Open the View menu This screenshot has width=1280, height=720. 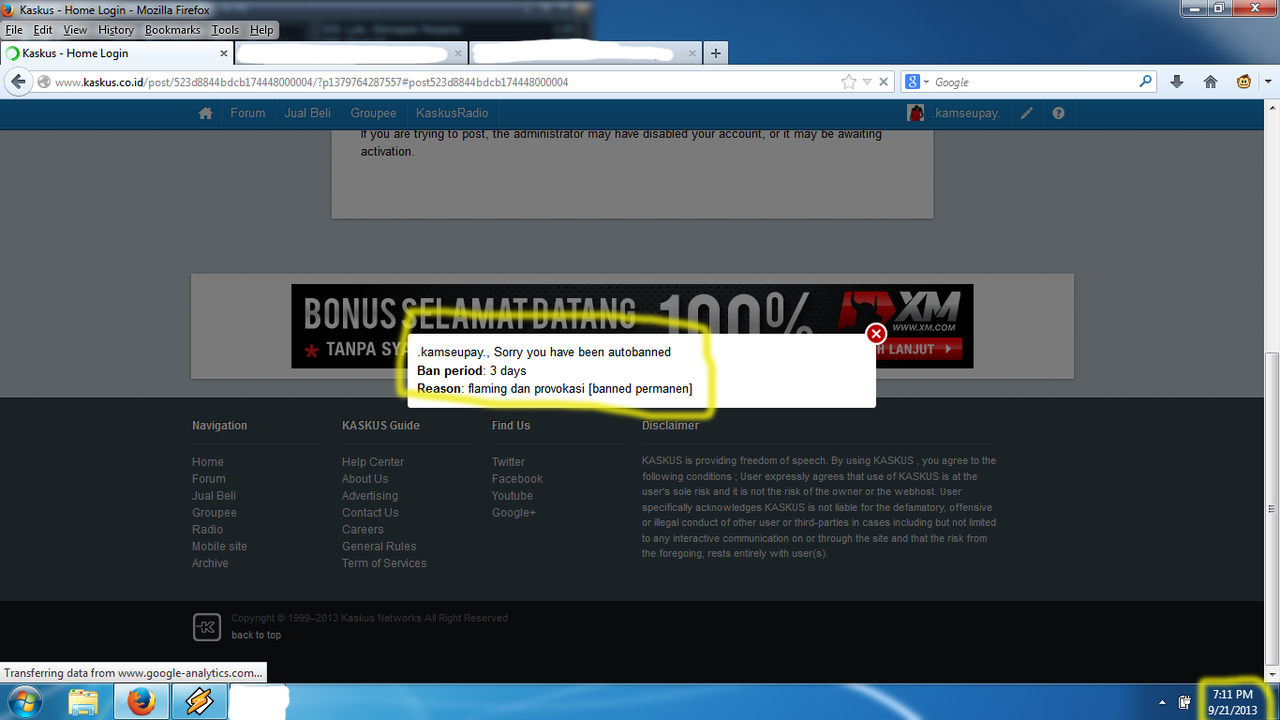[75, 30]
